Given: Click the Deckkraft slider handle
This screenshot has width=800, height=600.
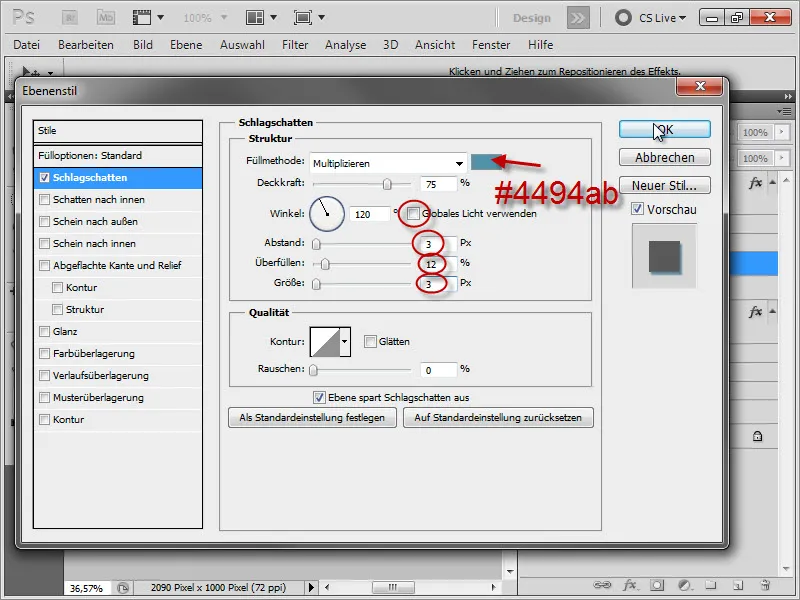Looking at the screenshot, I should tap(387, 184).
